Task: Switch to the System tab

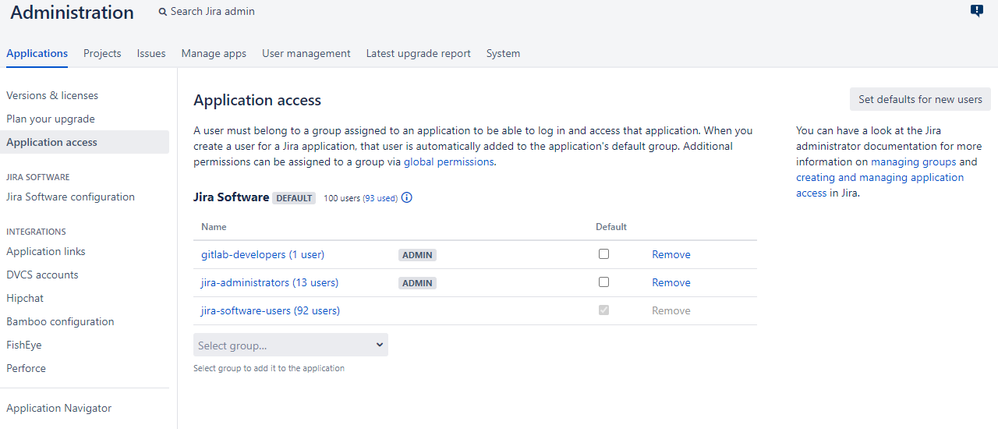Action: pyautogui.click(x=503, y=53)
